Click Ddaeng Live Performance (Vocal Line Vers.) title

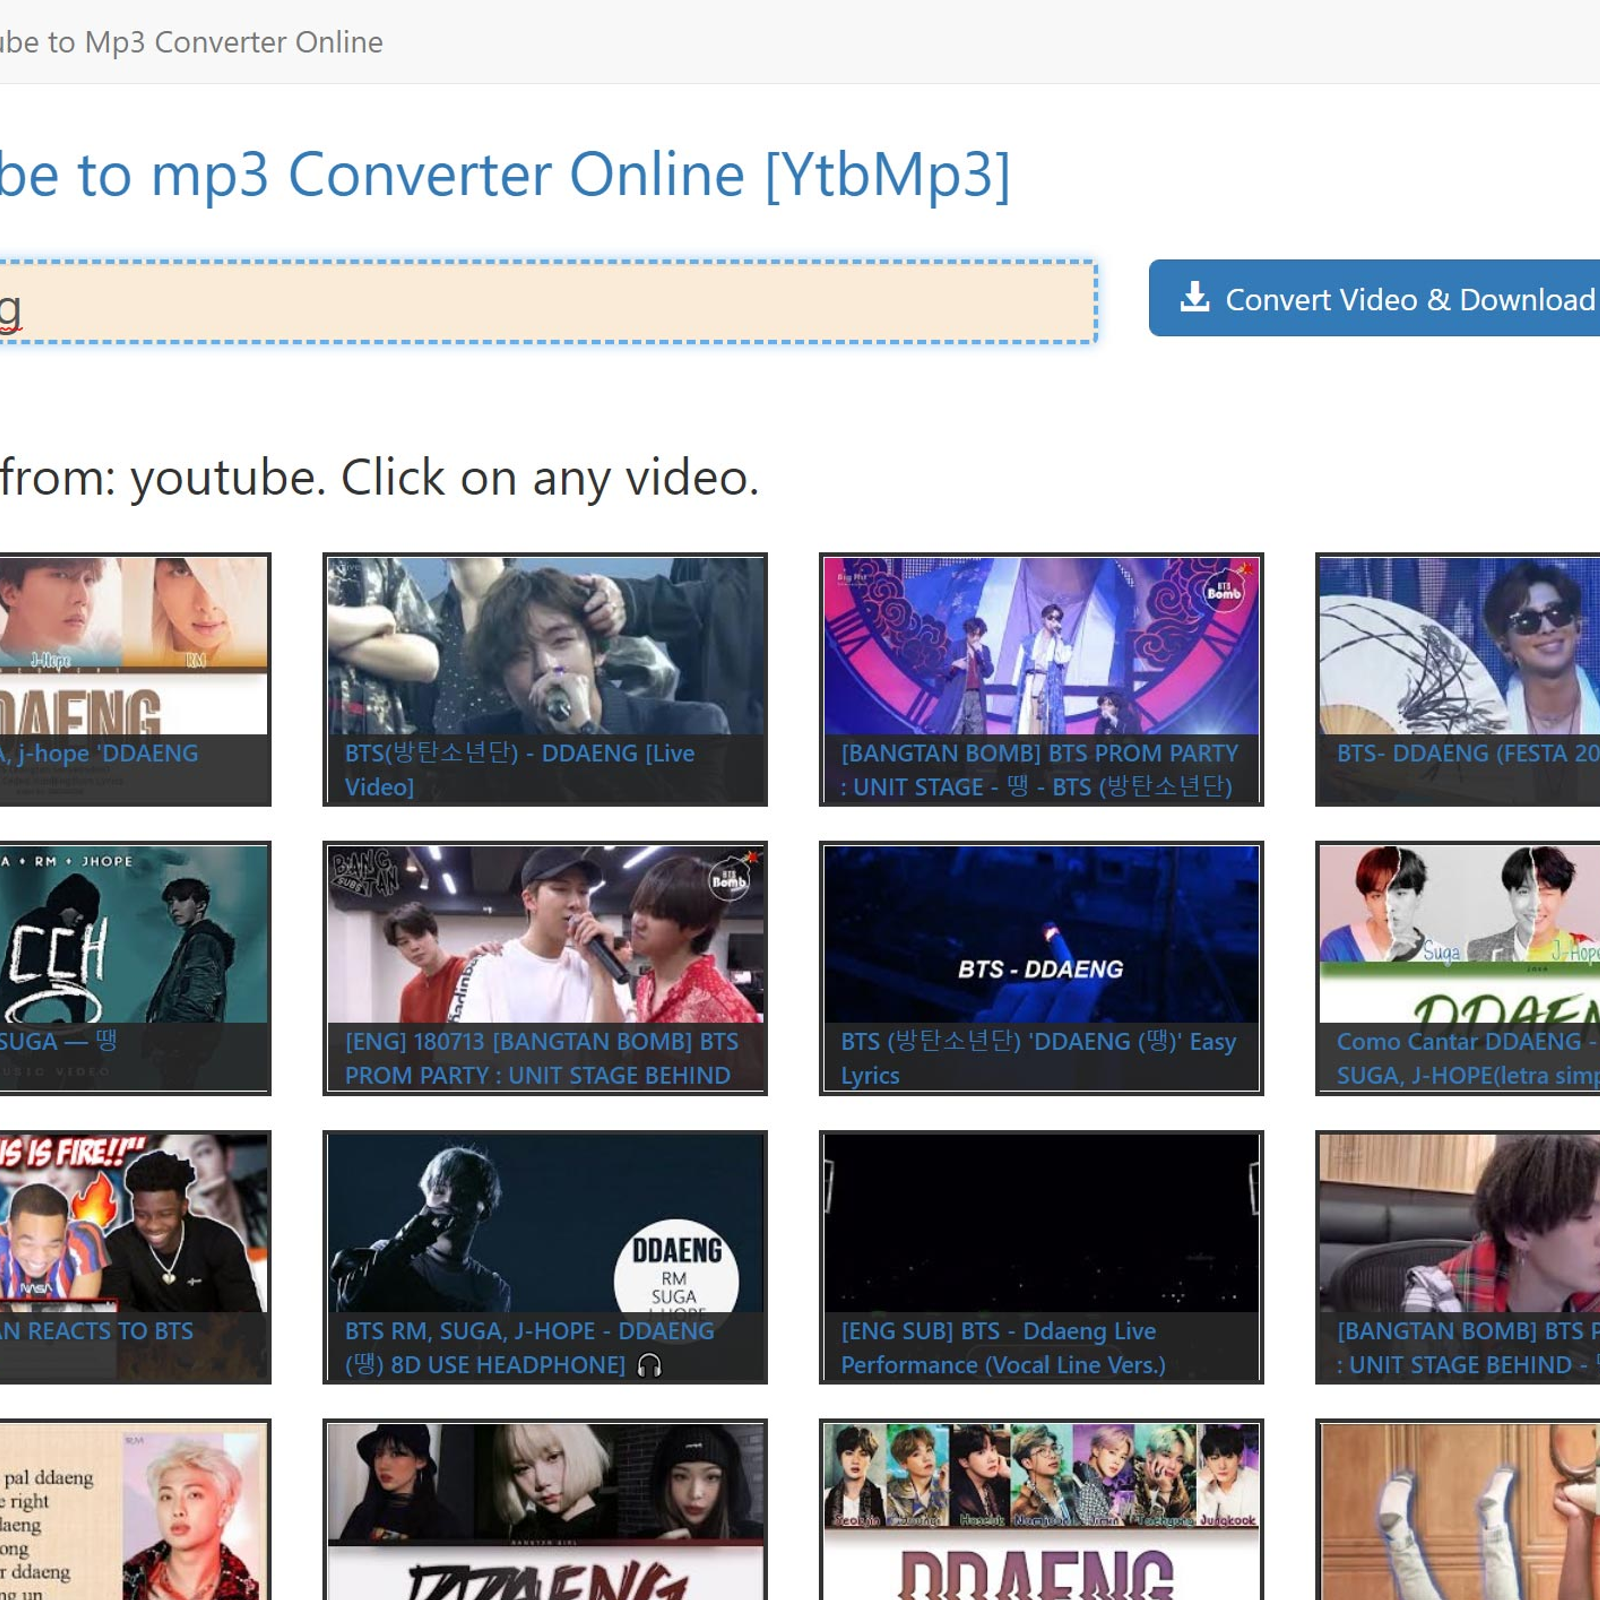[1003, 1348]
